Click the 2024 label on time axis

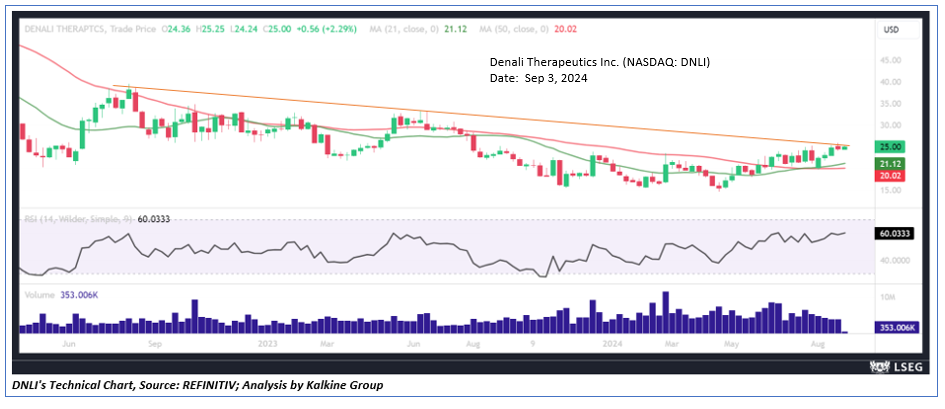(612, 343)
